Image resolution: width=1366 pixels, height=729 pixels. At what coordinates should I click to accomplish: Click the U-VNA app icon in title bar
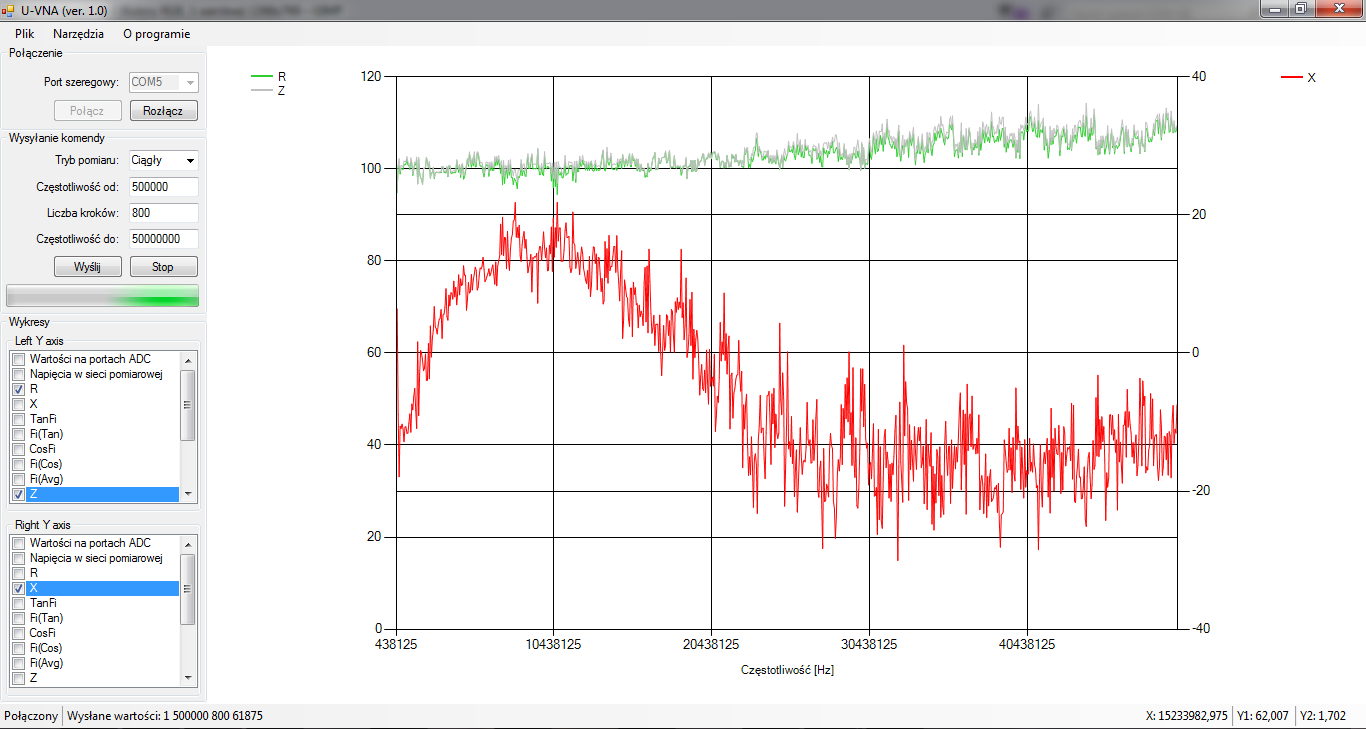8,9
